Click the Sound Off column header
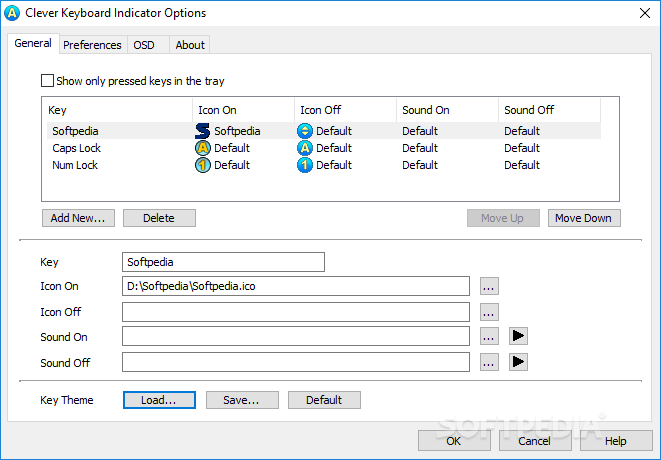The image size is (661, 460). click(549, 110)
